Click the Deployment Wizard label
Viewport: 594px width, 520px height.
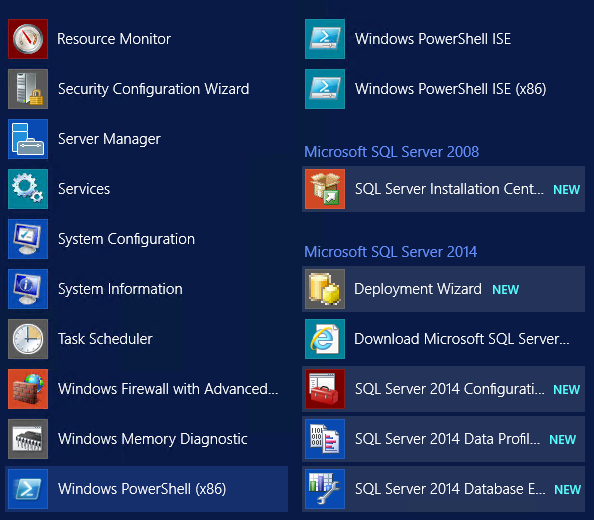(418, 289)
